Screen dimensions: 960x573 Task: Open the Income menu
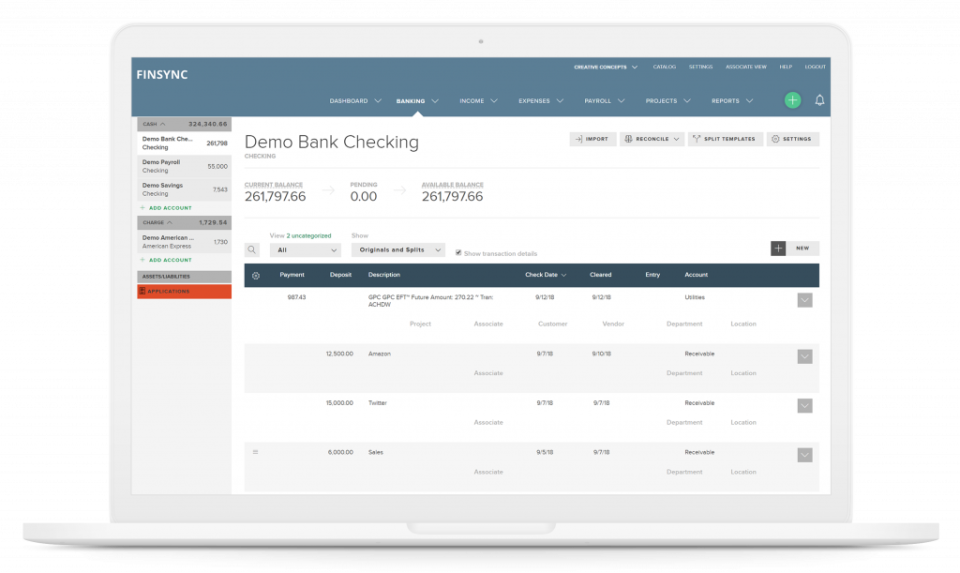click(x=478, y=100)
